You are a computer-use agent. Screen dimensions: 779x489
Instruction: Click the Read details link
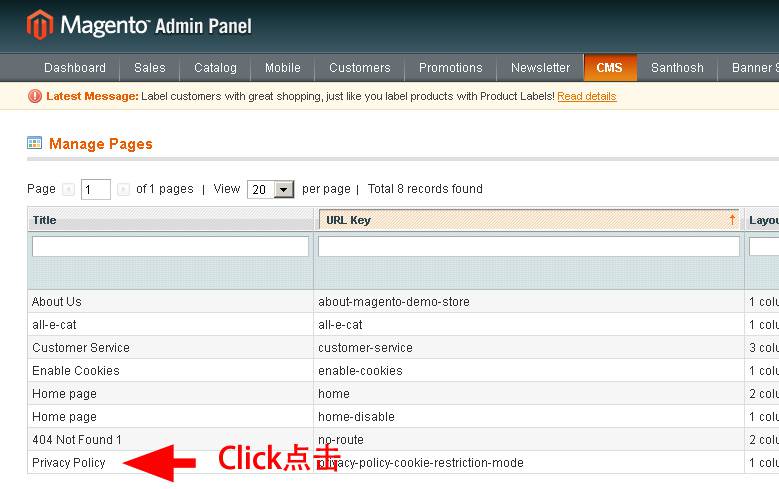coord(586,97)
